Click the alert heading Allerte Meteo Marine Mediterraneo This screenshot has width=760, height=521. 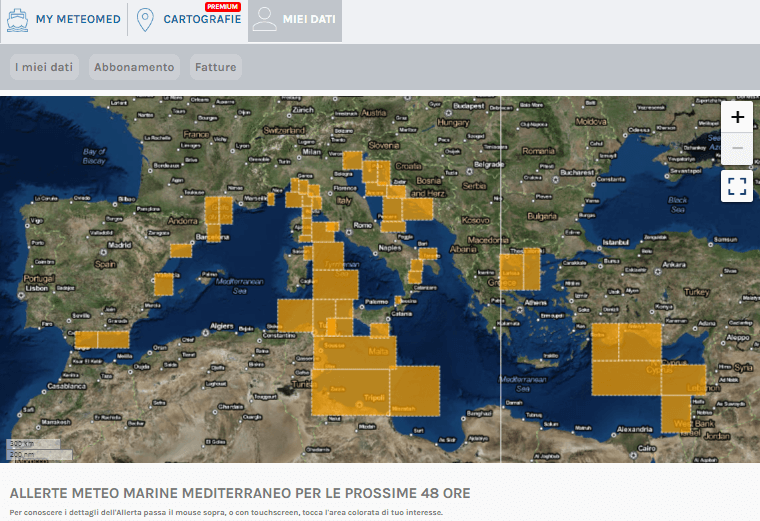[240, 493]
